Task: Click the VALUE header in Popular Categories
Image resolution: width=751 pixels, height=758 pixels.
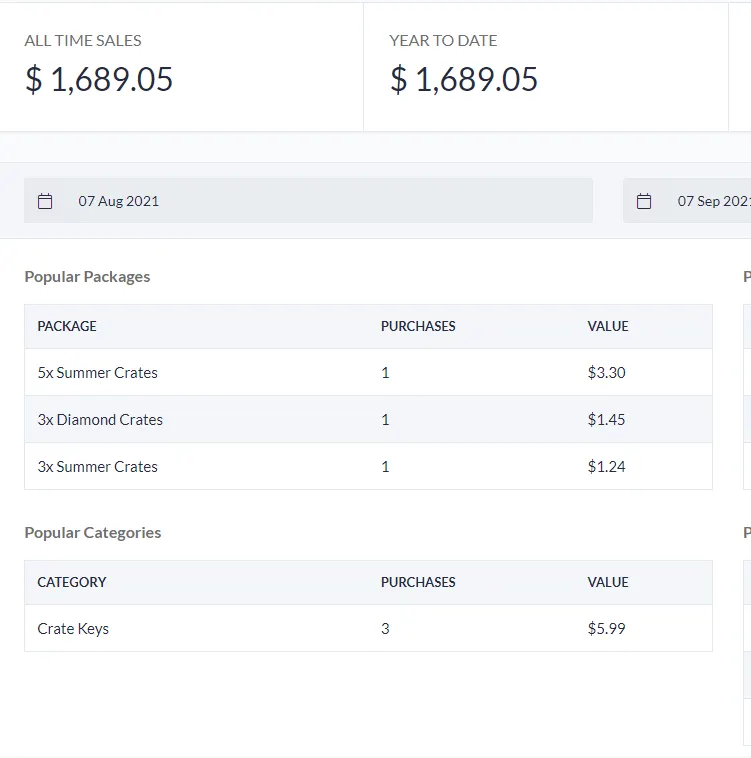Action: (x=608, y=582)
